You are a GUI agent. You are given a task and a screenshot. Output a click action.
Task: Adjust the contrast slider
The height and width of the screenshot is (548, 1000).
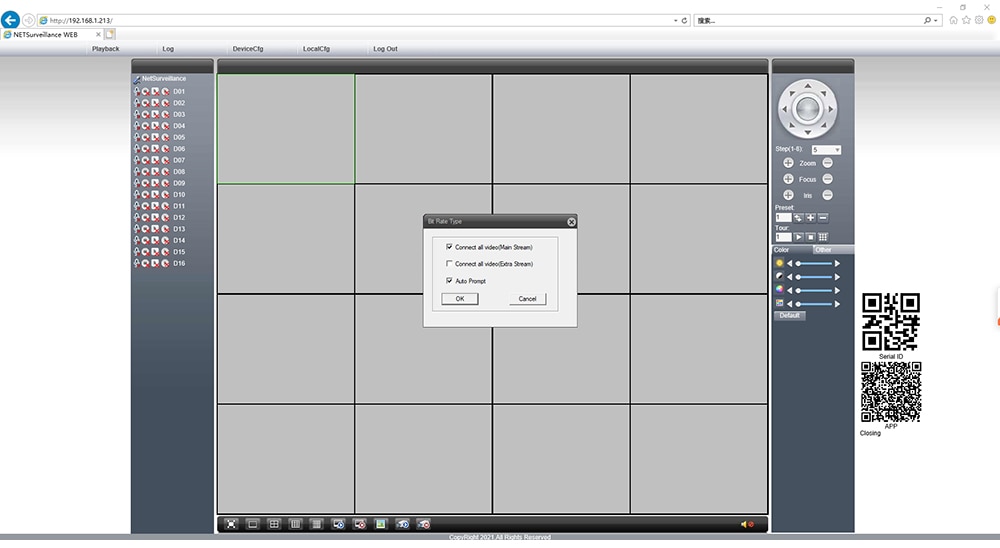pos(814,277)
